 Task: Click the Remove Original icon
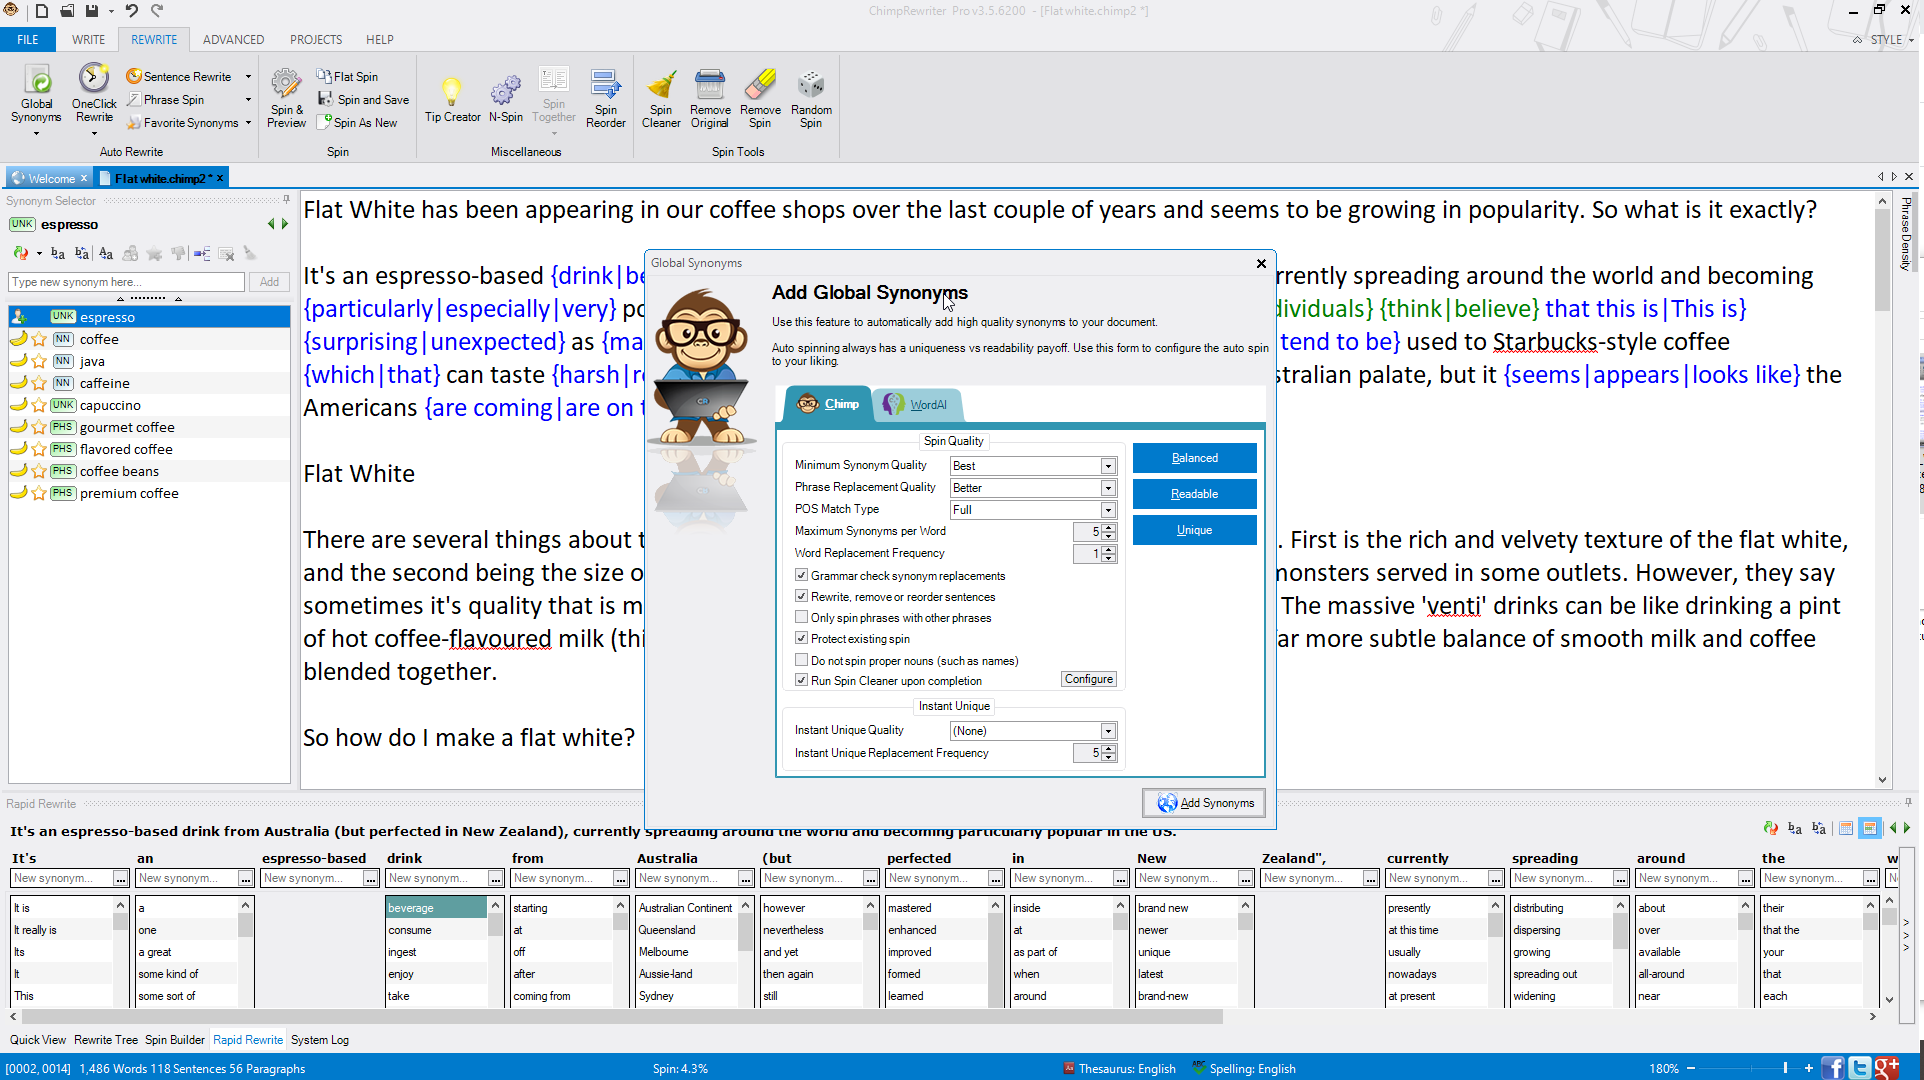(x=710, y=85)
